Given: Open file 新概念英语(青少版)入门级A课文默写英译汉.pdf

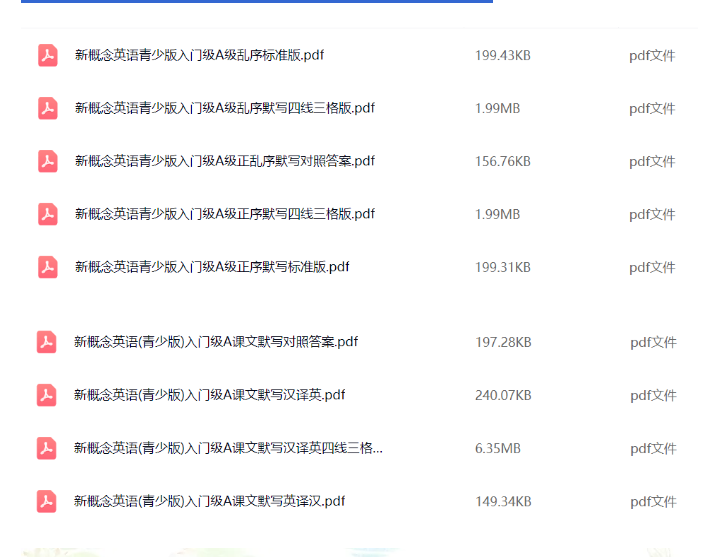Looking at the screenshot, I should [x=210, y=501].
